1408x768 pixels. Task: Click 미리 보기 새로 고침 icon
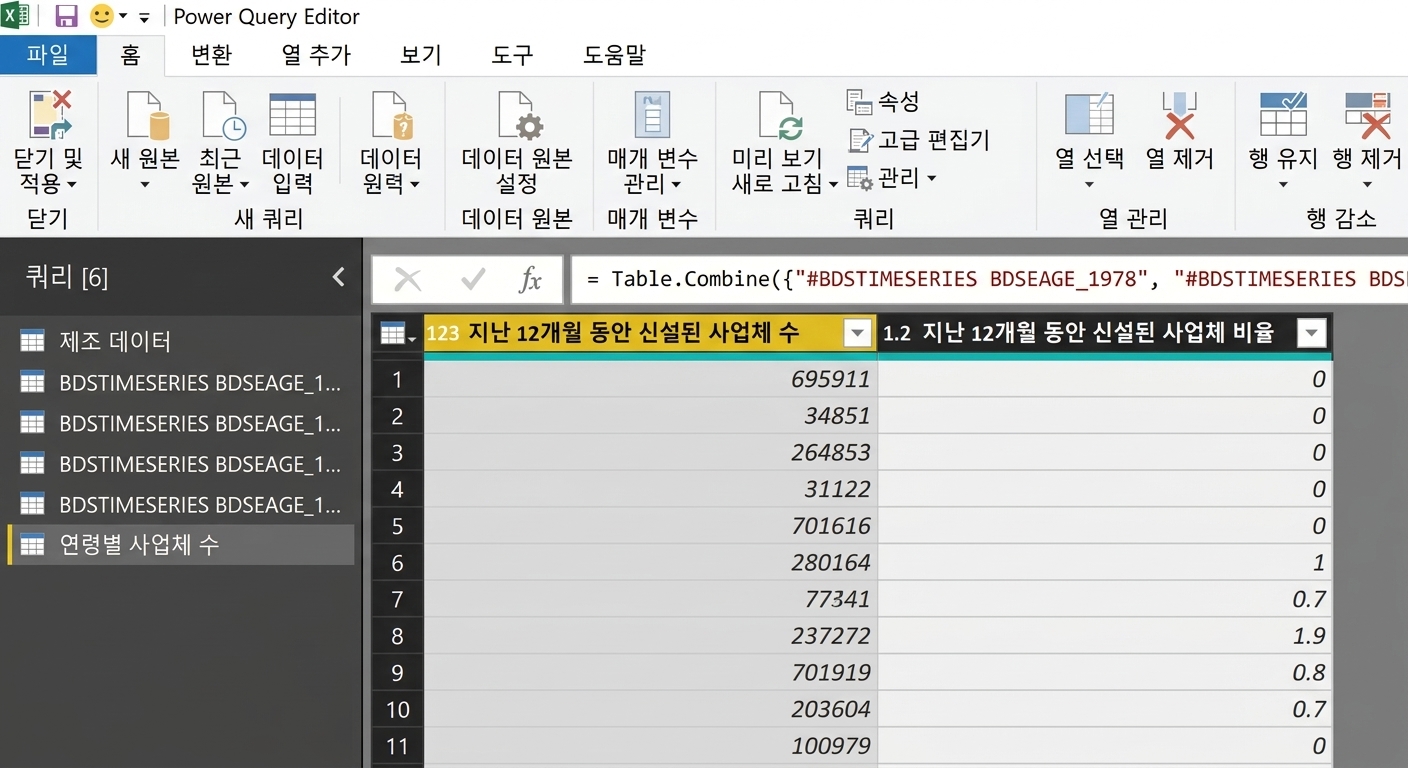[x=779, y=114]
